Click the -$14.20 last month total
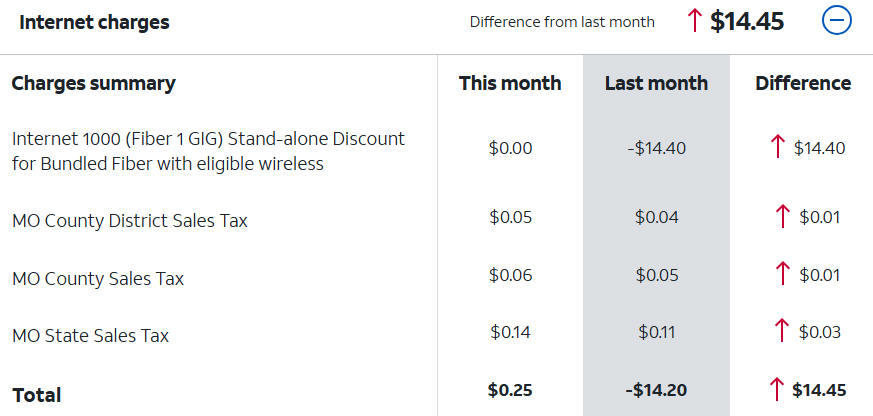The image size is (873, 416). [x=656, y=390]
